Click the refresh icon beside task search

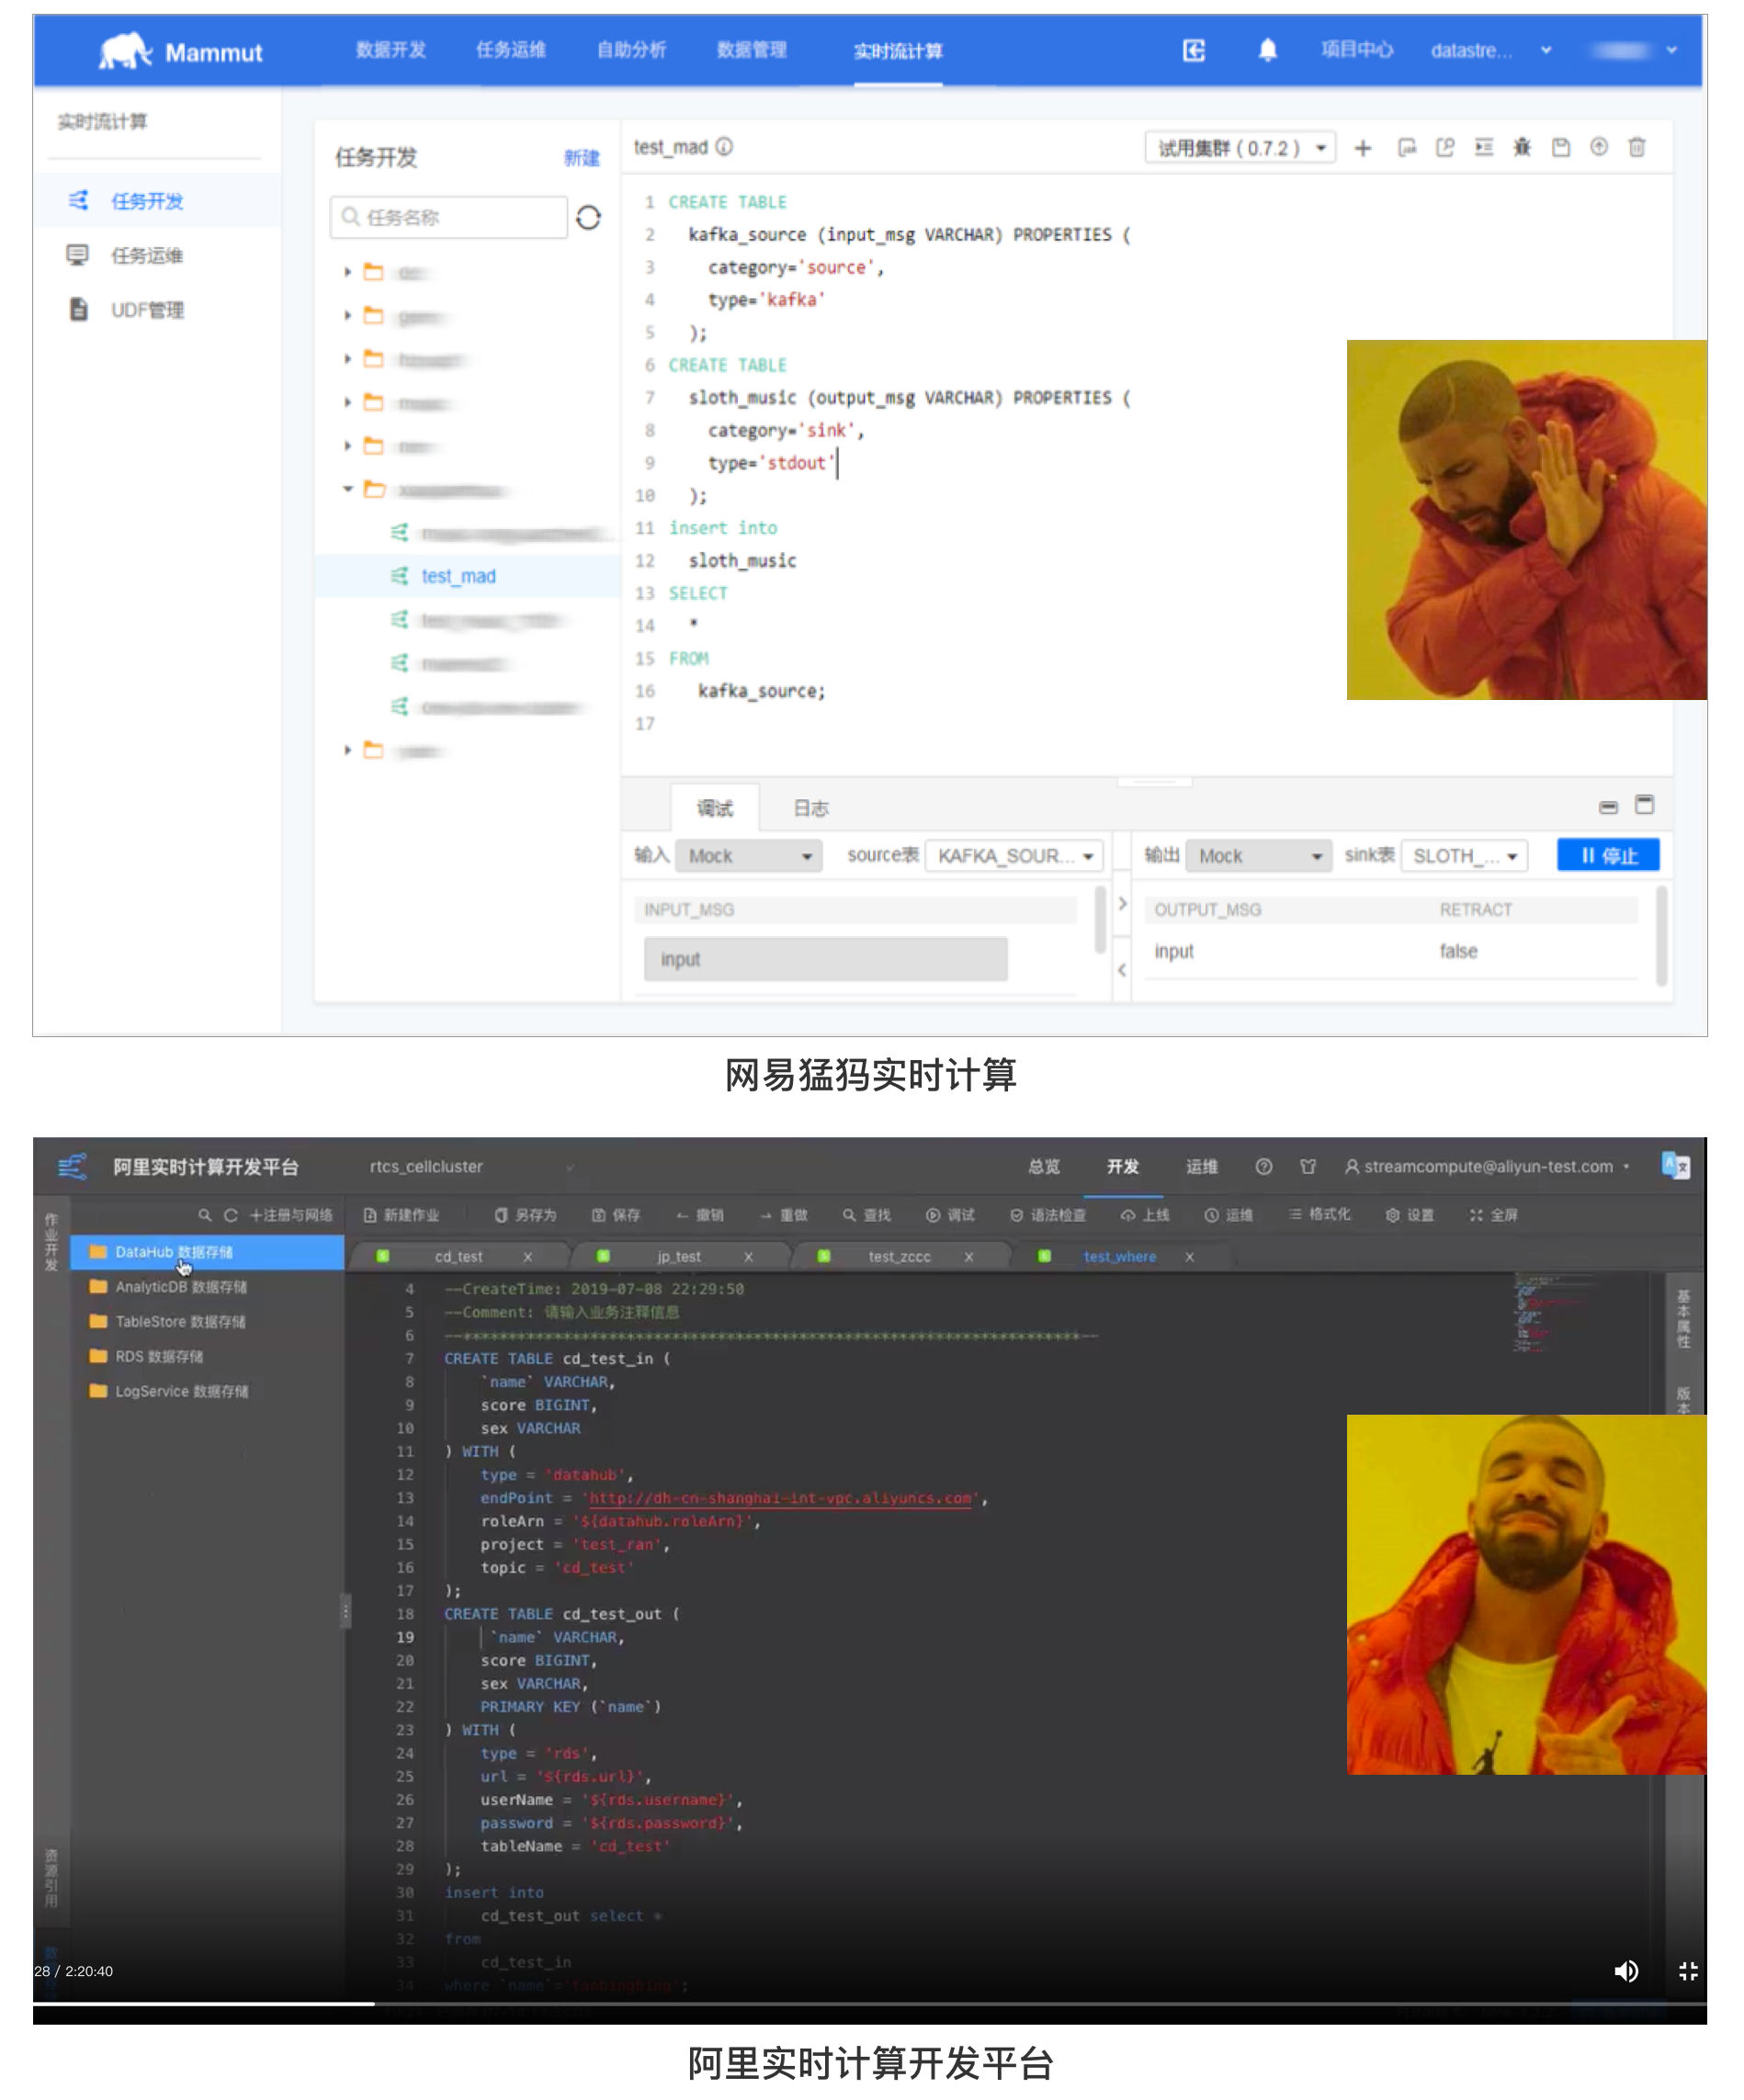pyautogui.click(x=589, y=217)
